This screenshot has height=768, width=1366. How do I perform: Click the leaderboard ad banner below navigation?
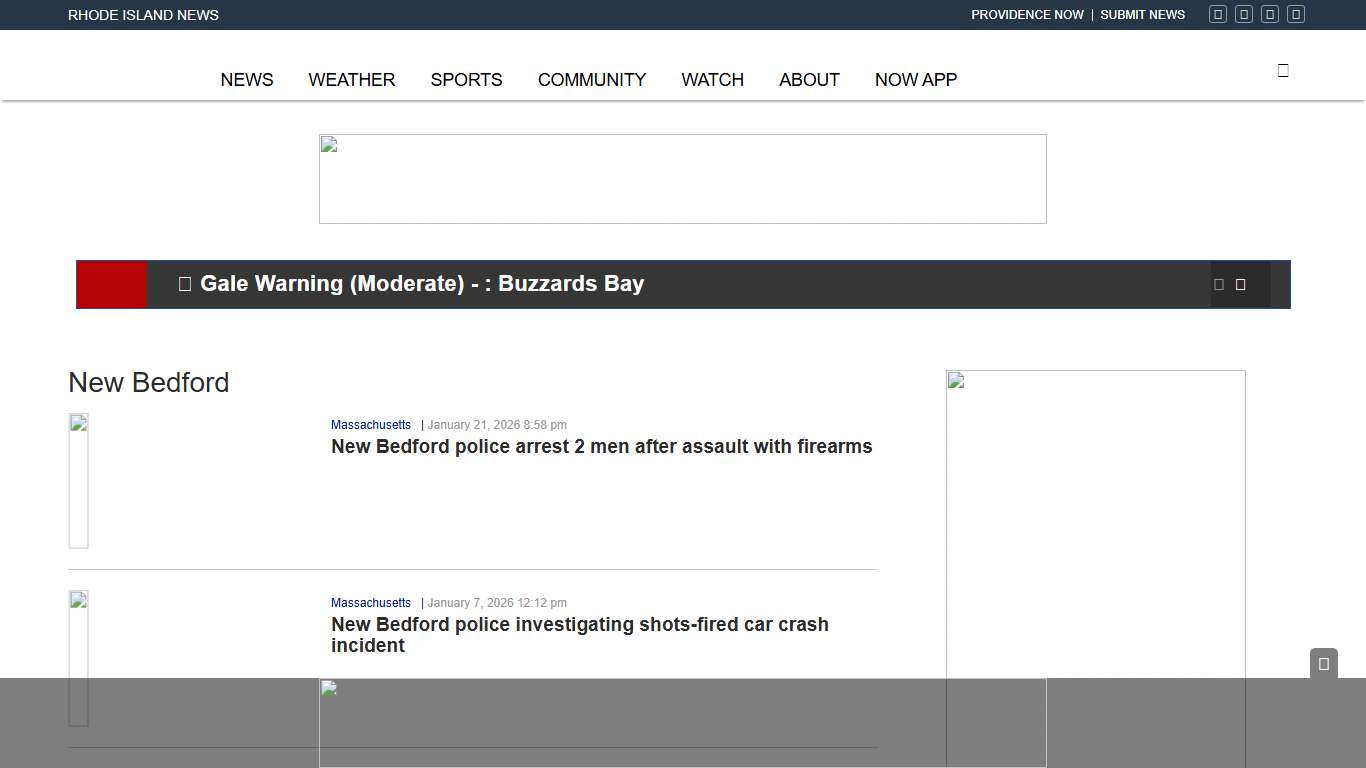click(x=682, y=179)
